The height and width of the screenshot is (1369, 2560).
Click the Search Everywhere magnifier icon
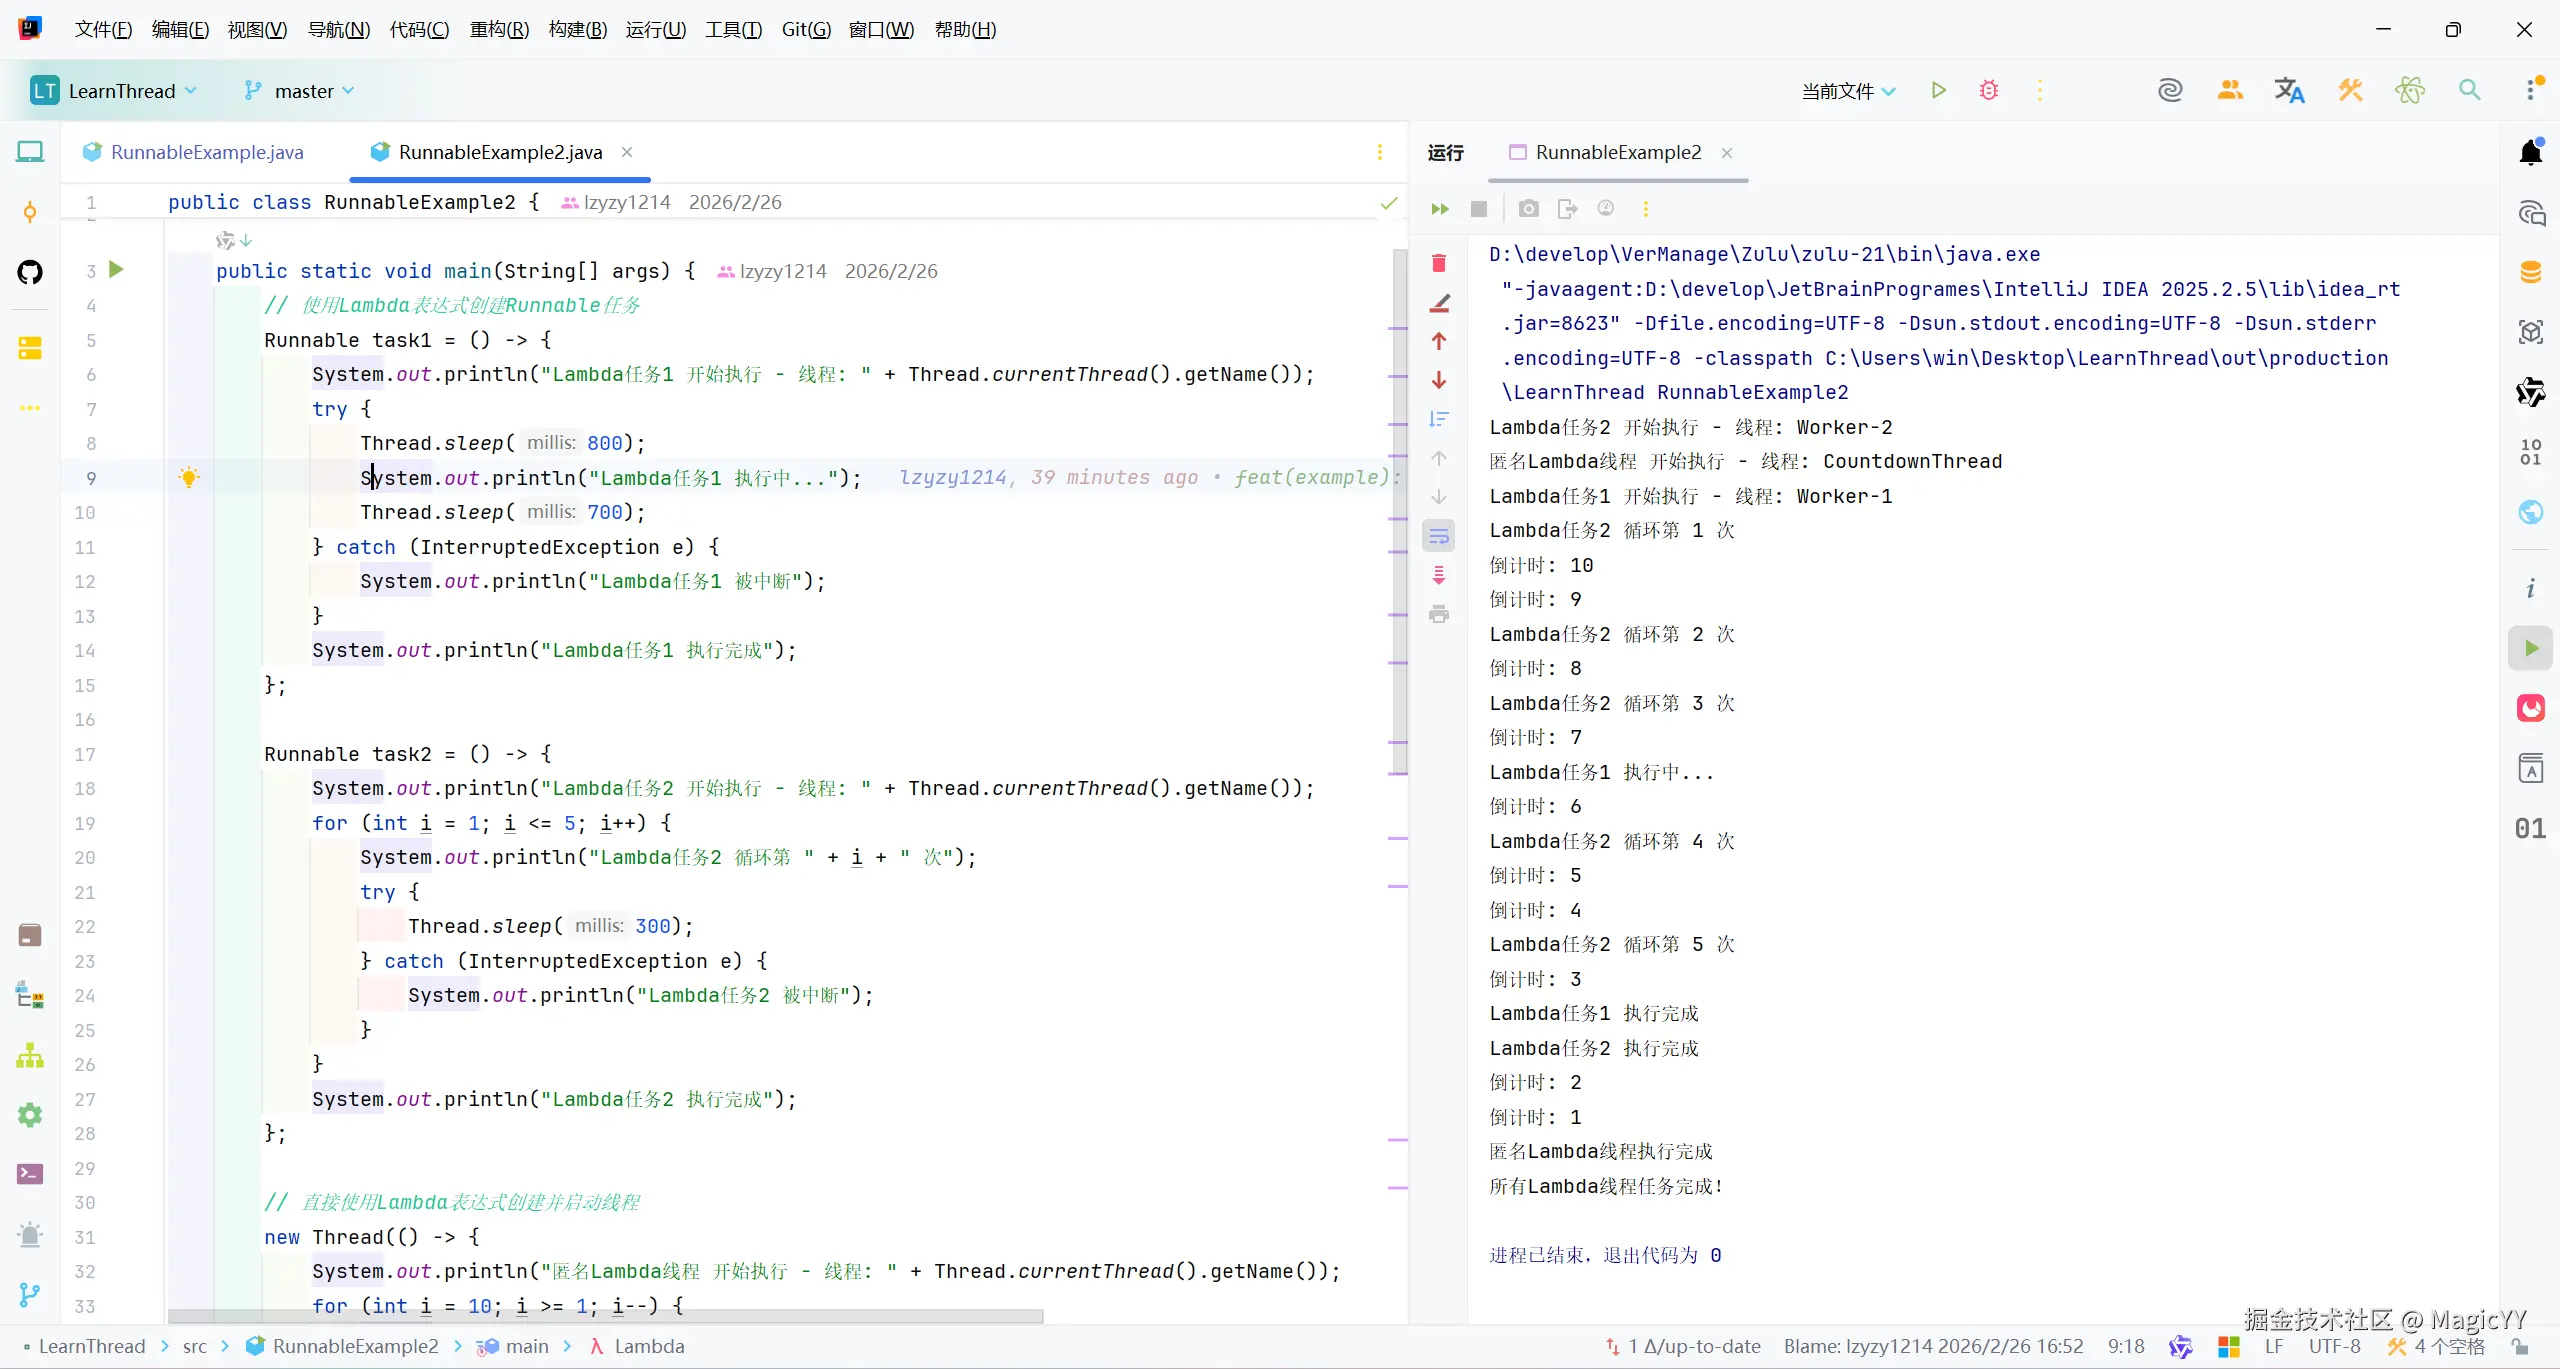click(x=2469, y=91)
